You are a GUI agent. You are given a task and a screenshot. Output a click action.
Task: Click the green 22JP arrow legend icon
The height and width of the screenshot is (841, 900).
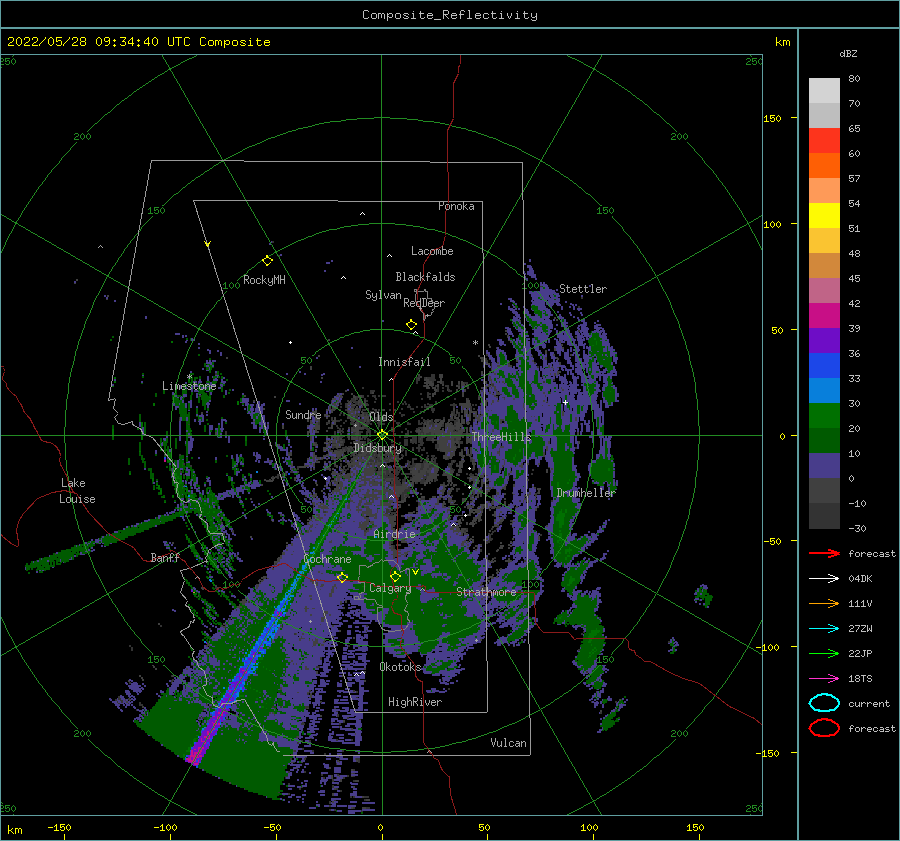click(x=824, y=653)
